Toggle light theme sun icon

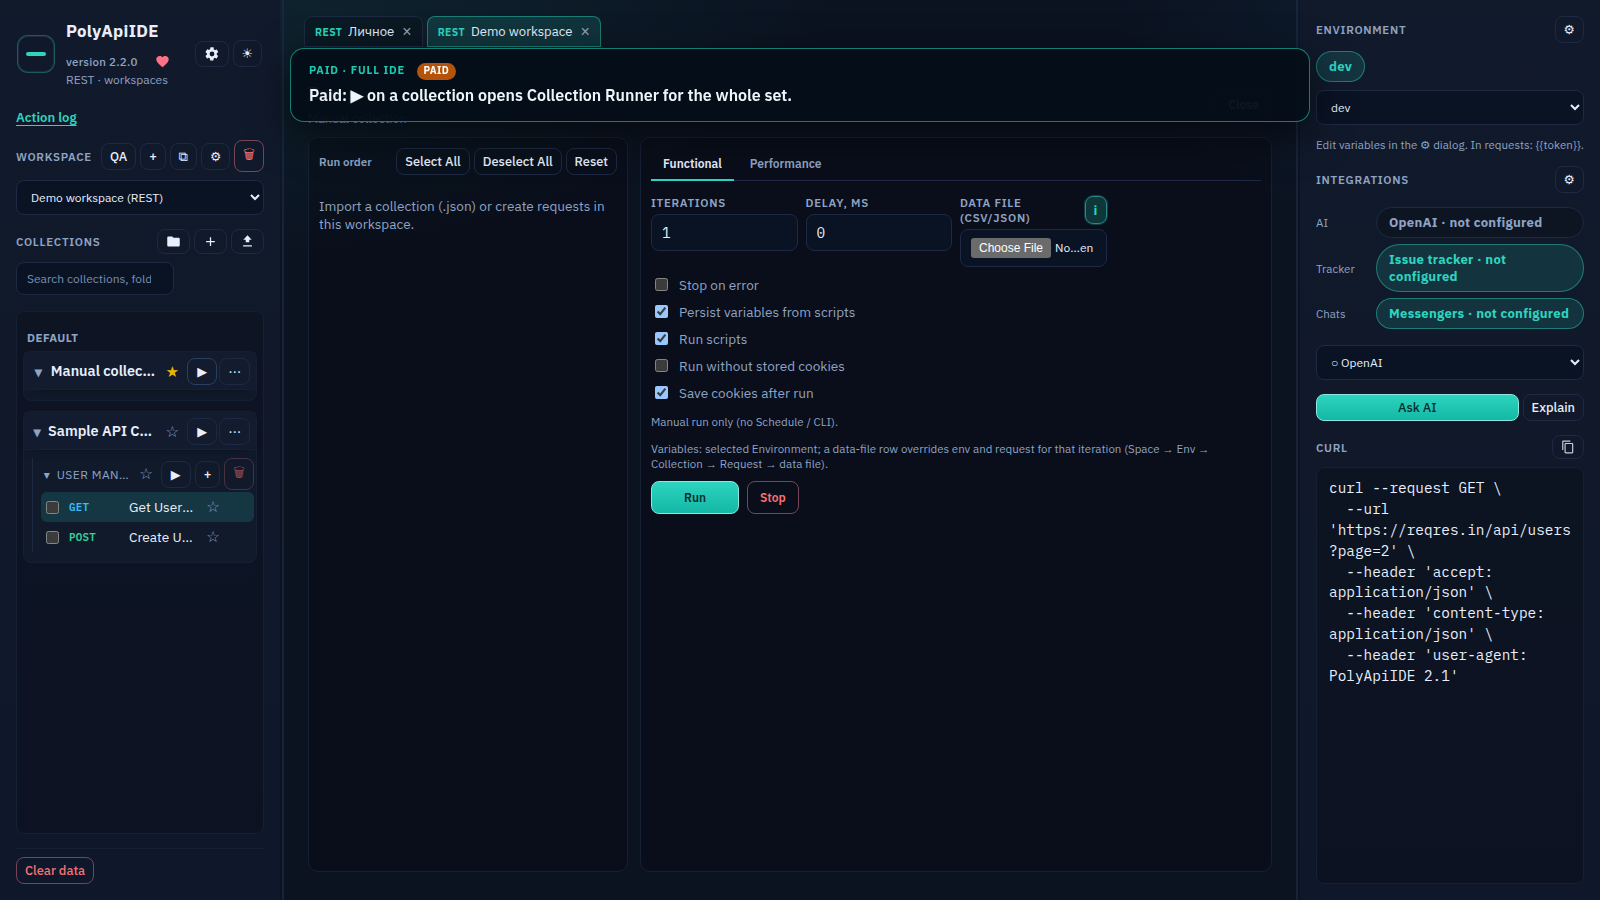(247, 54)
